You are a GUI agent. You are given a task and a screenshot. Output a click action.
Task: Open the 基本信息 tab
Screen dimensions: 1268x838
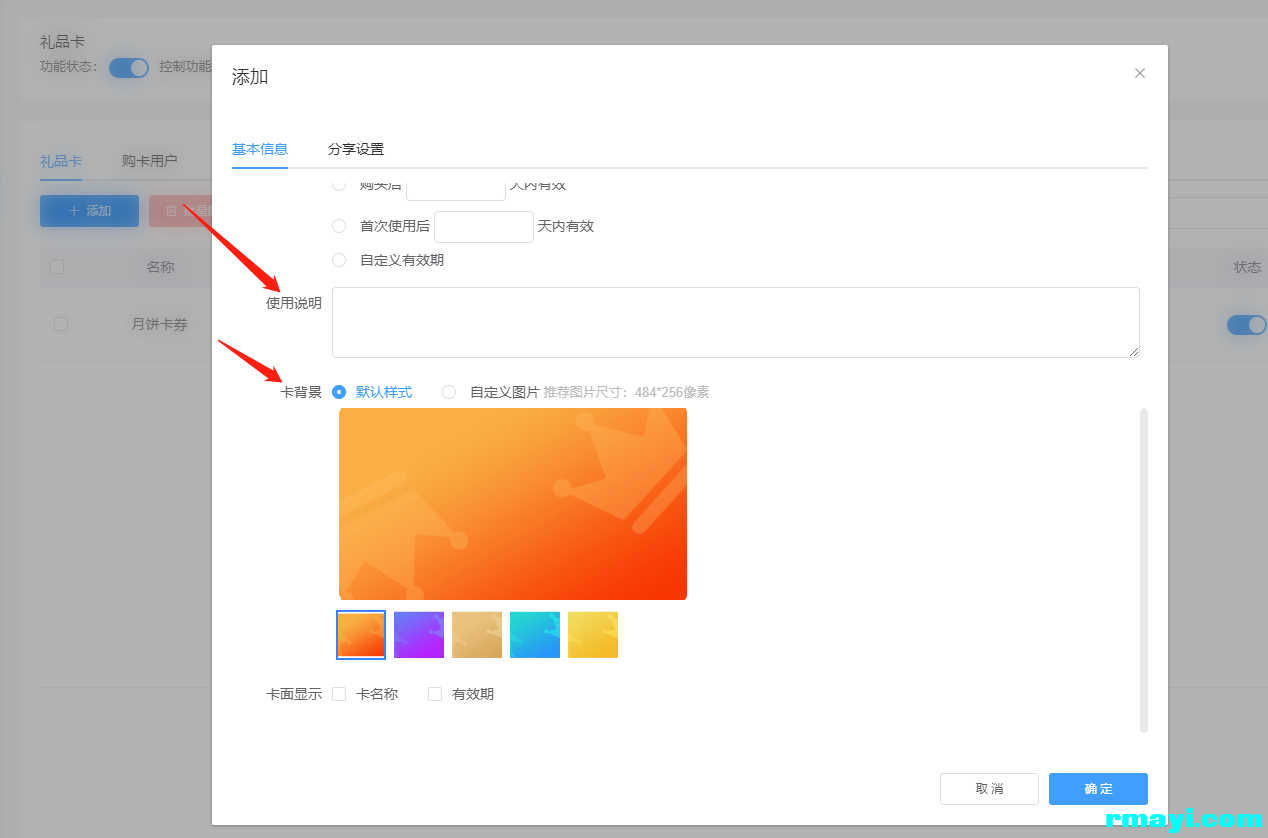click(260, 149)
